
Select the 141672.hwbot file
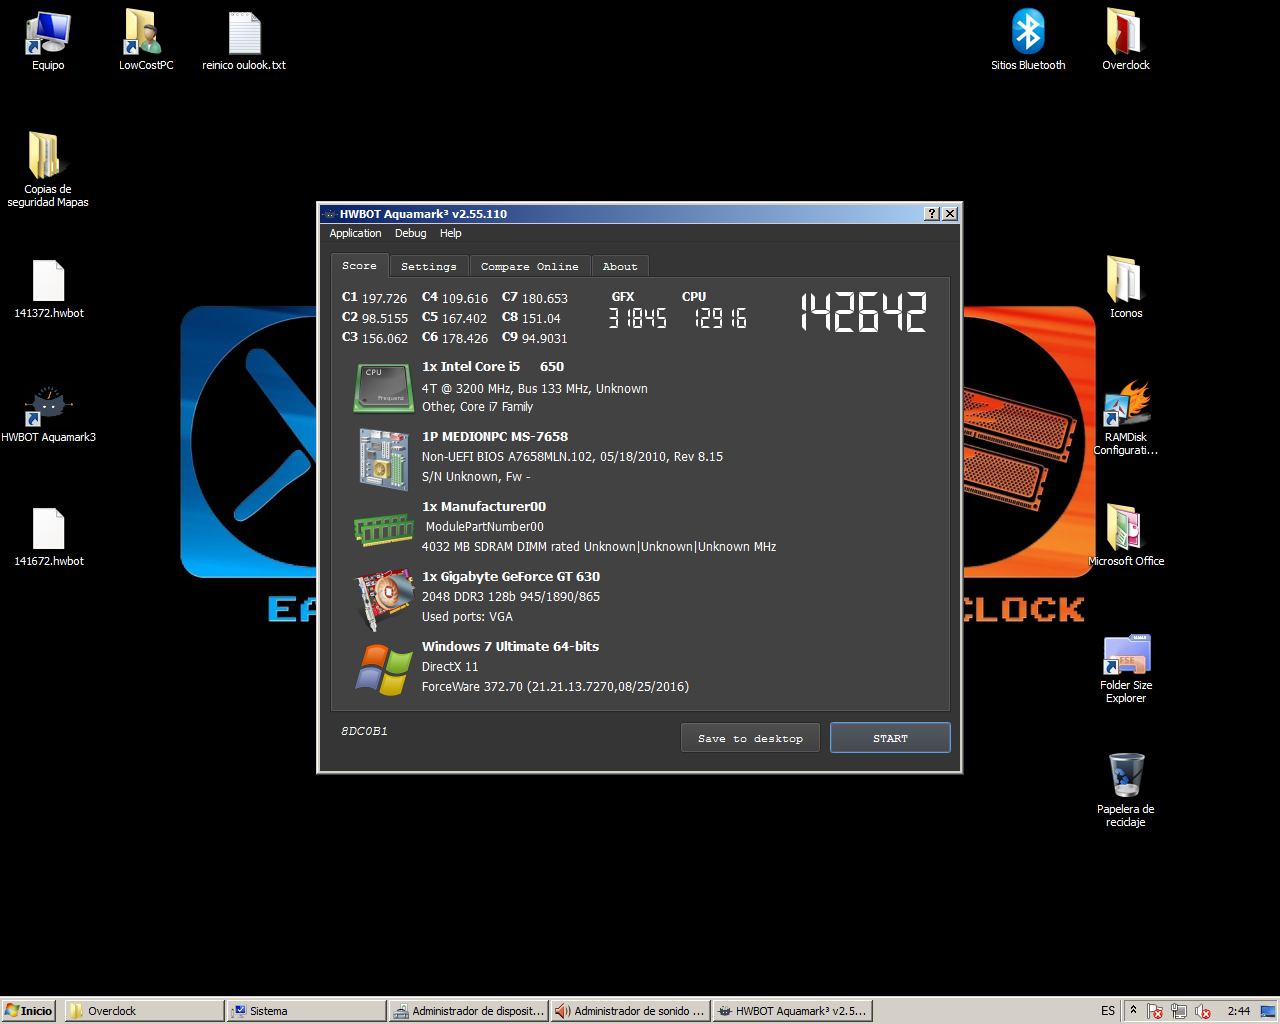point(48,536)
